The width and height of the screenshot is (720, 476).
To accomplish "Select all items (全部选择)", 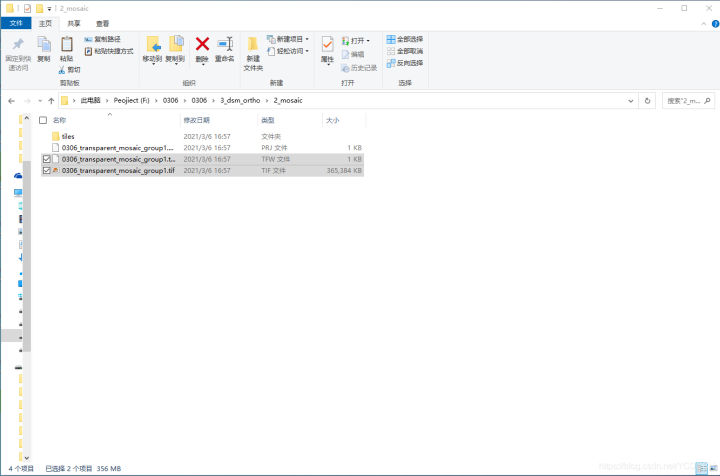I will click(x=405, y=39).
